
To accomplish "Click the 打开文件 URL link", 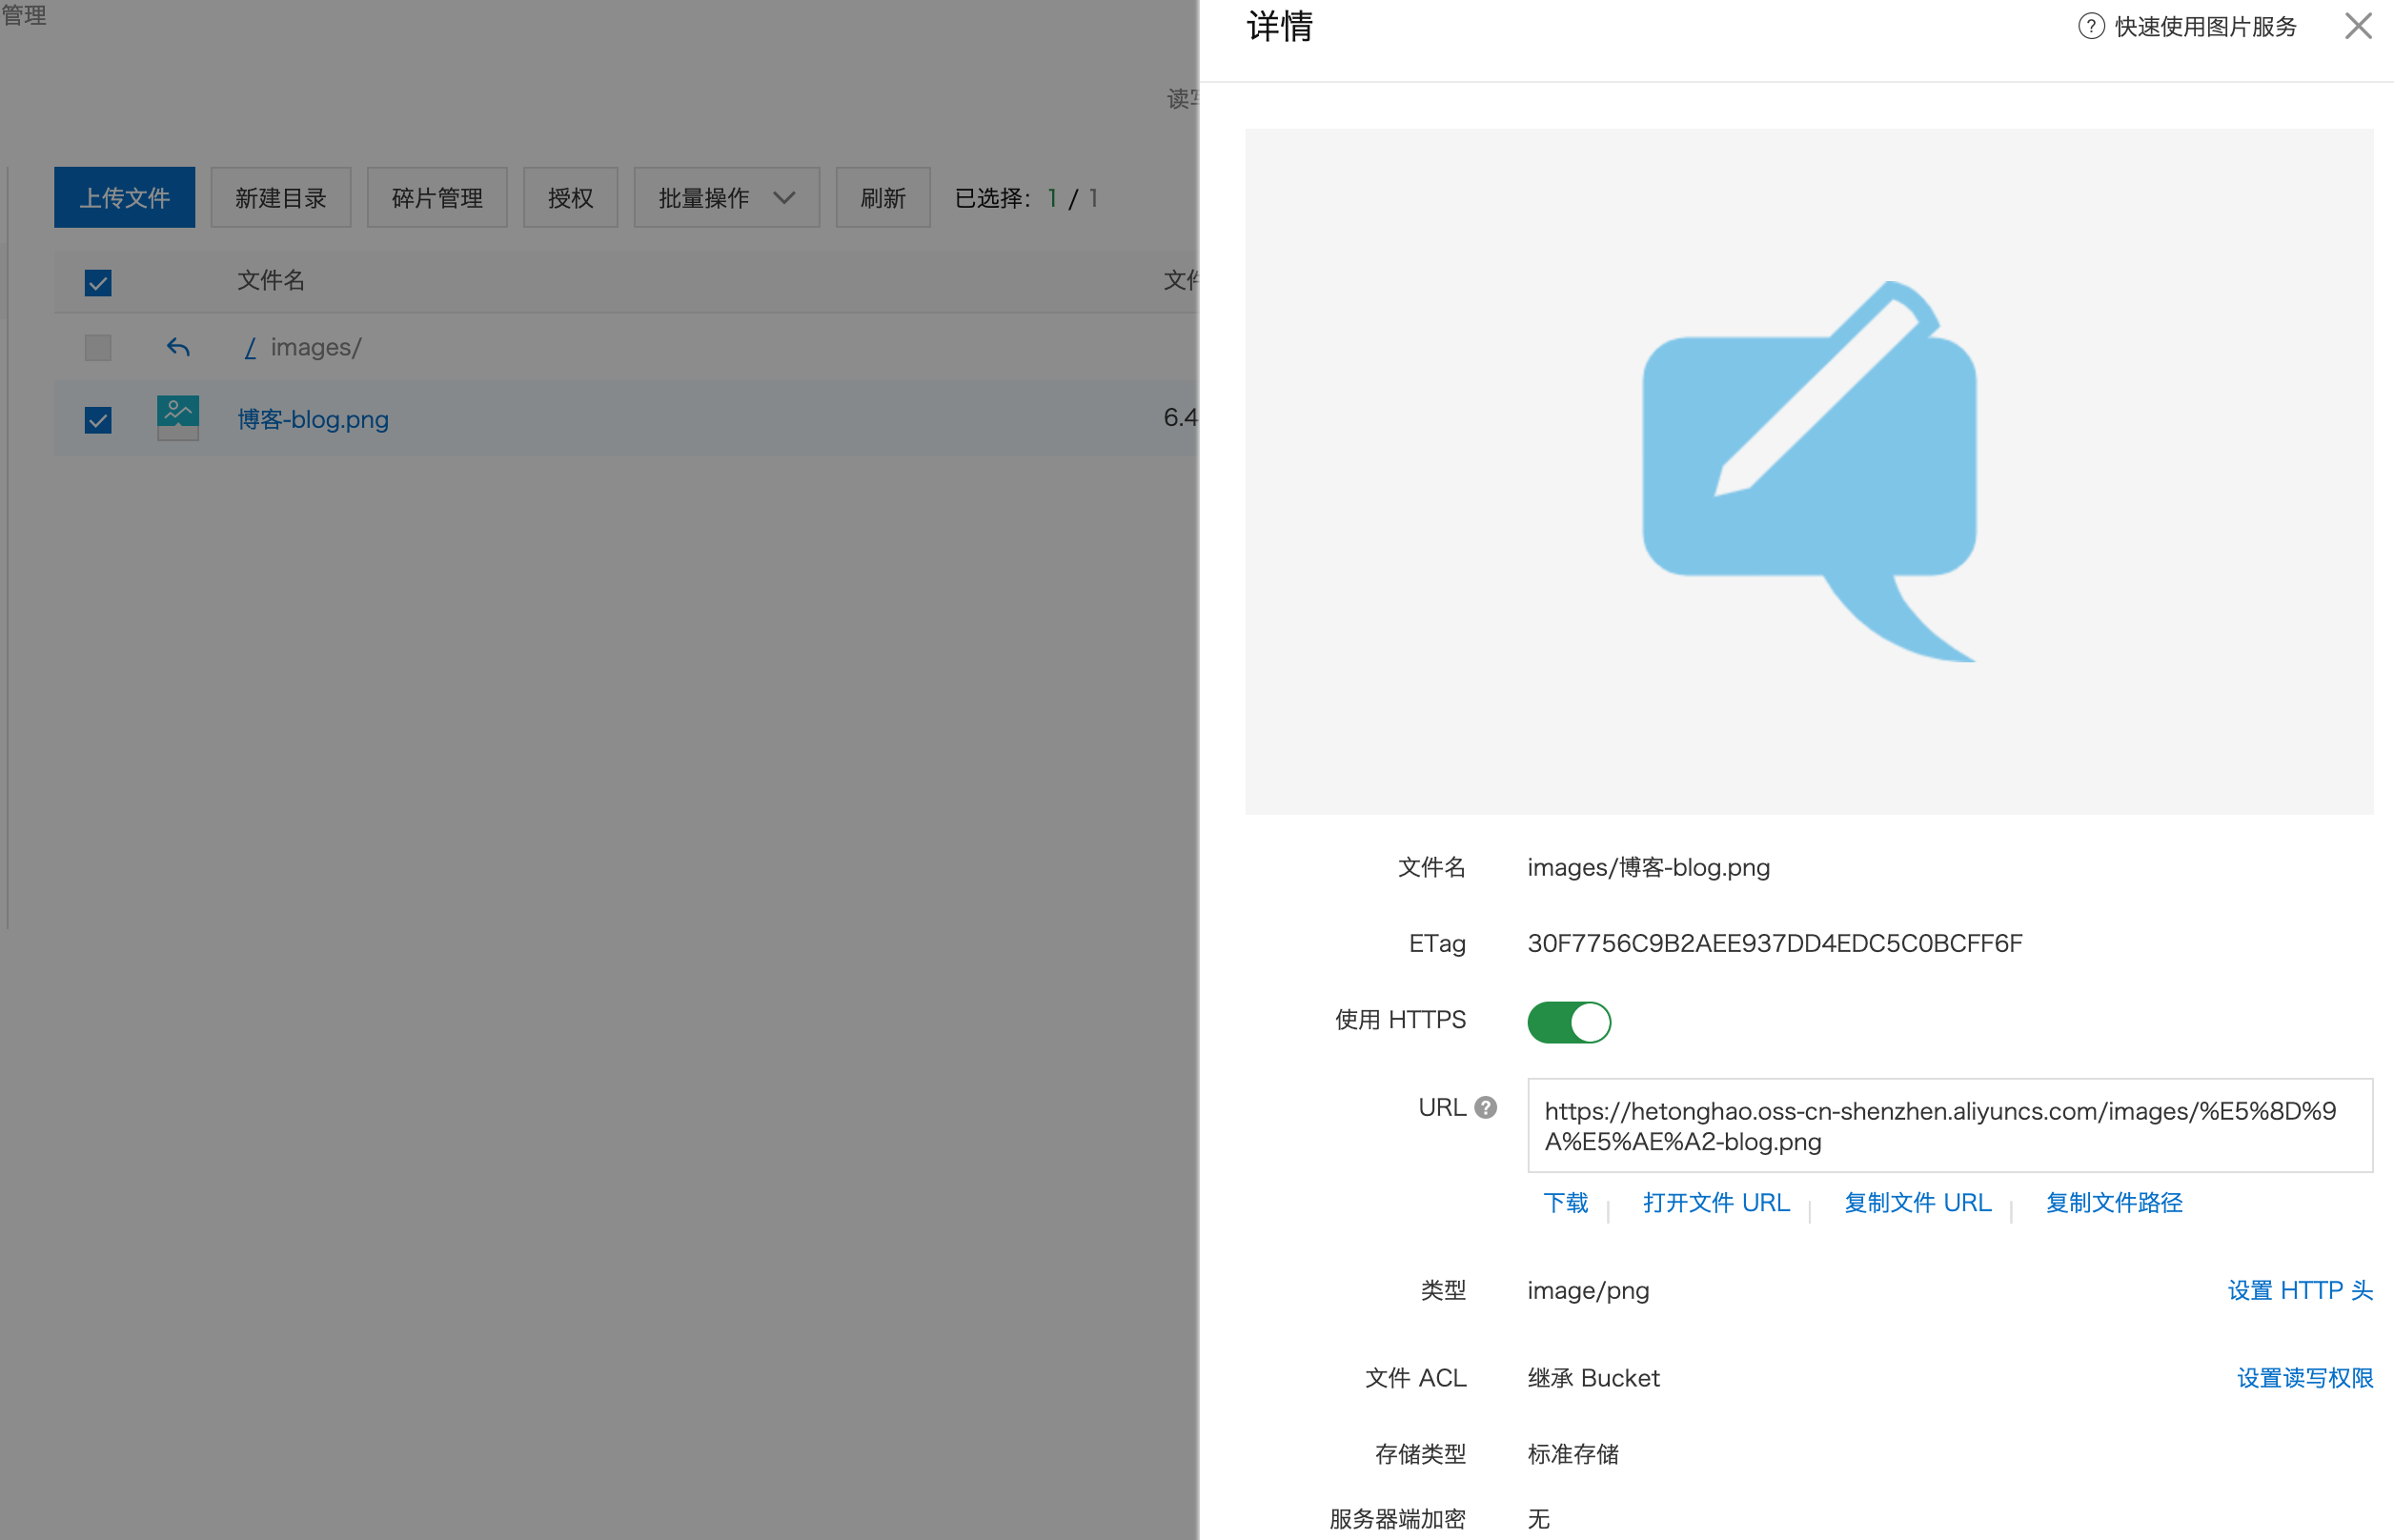I will point(1715,1202).
